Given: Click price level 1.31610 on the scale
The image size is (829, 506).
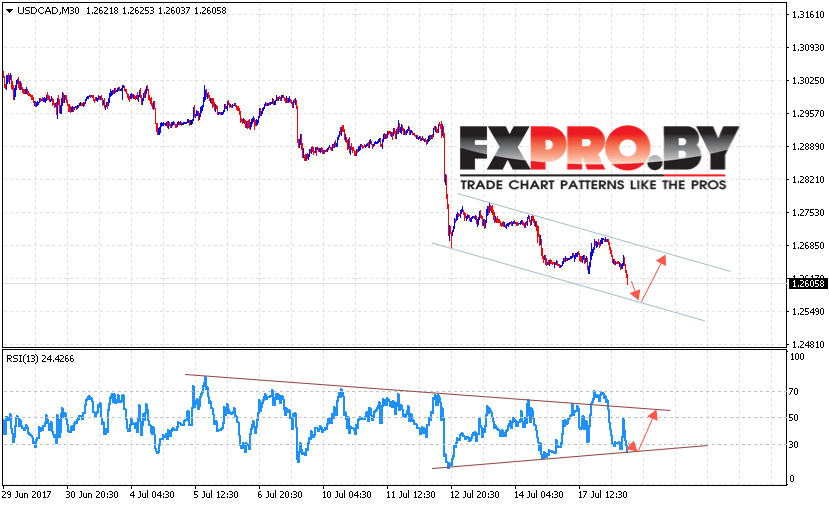Looking at the screenshot, I should click(808, 14).
